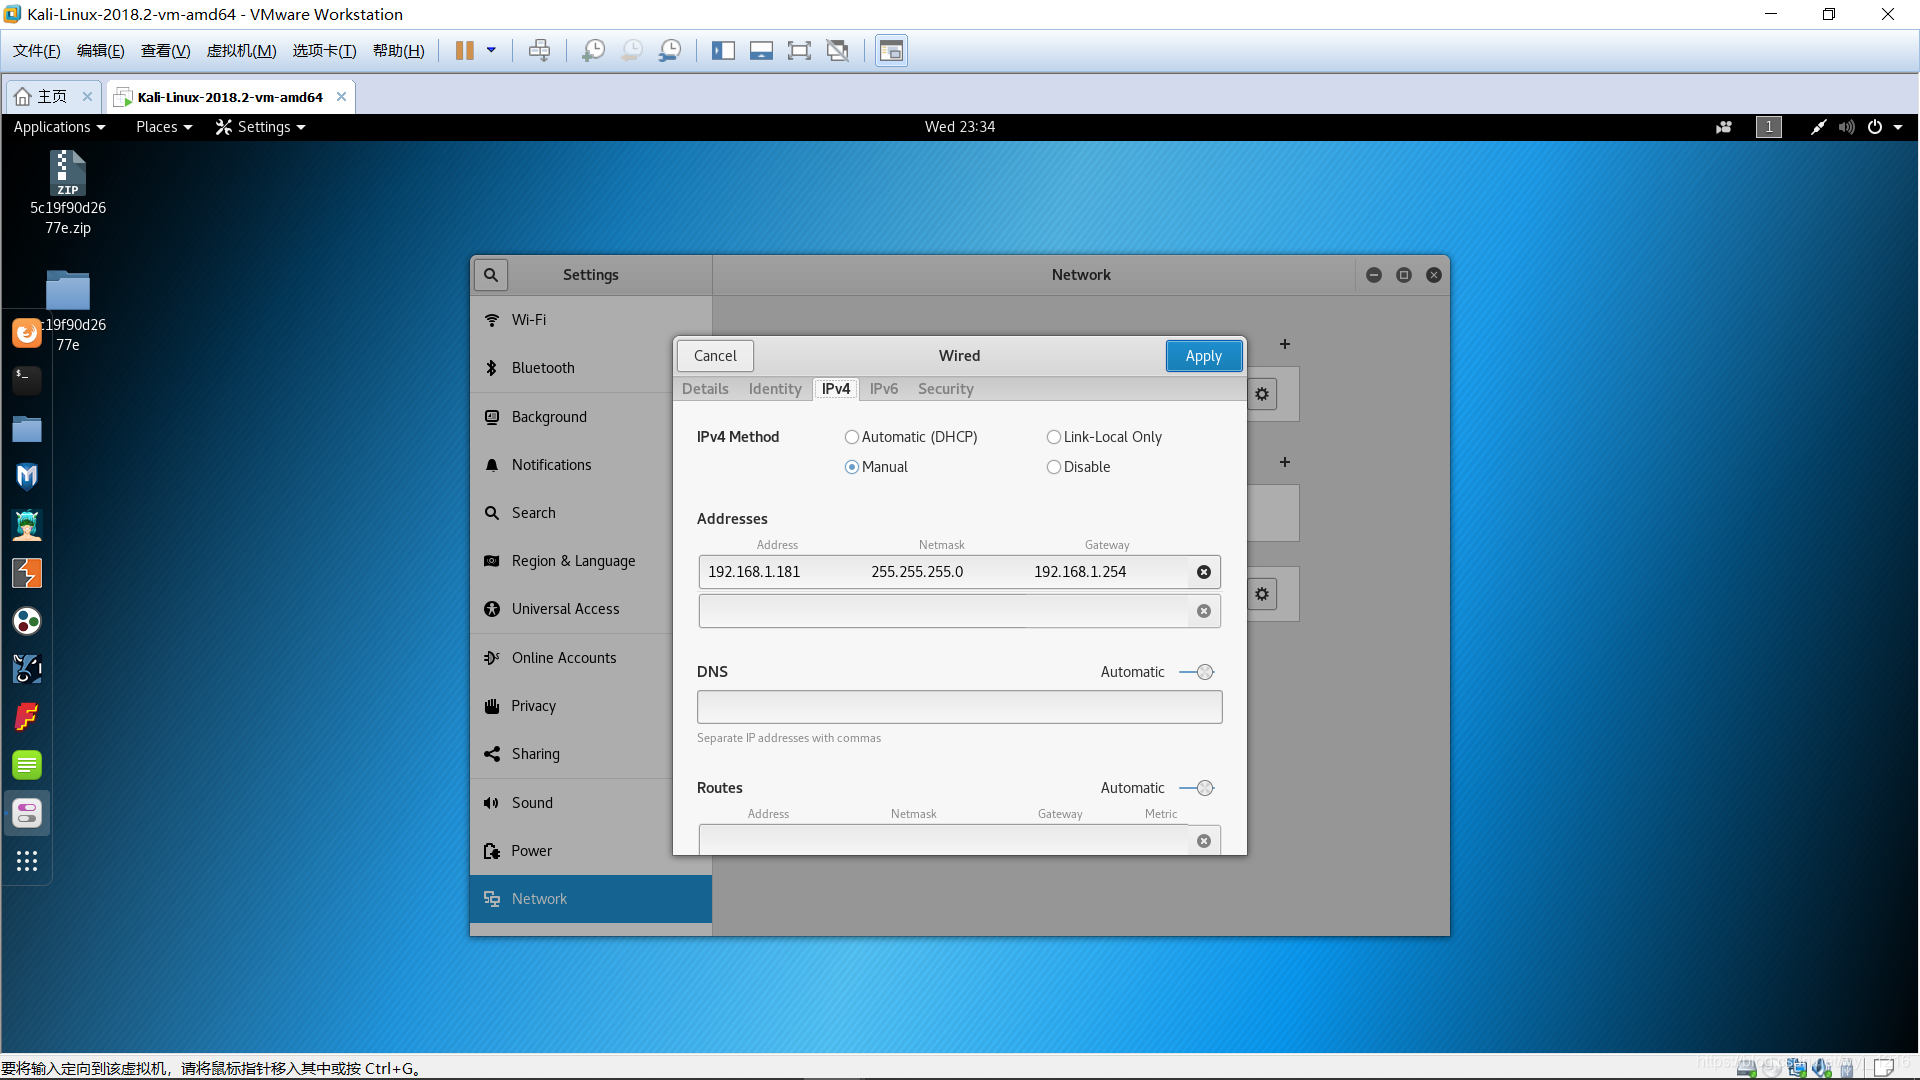Click the Wed 23:34 clock
This screenshot has width=1920, height=1080.
coord(960,127)
